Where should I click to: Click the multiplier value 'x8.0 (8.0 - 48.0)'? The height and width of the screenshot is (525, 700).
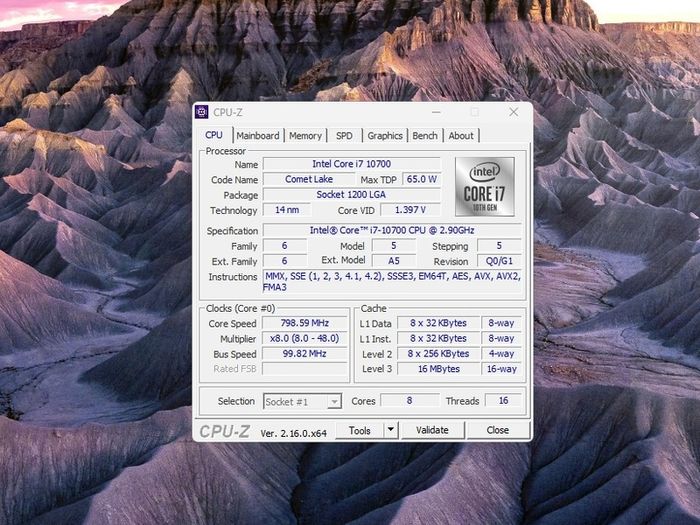tap(304, 338)
